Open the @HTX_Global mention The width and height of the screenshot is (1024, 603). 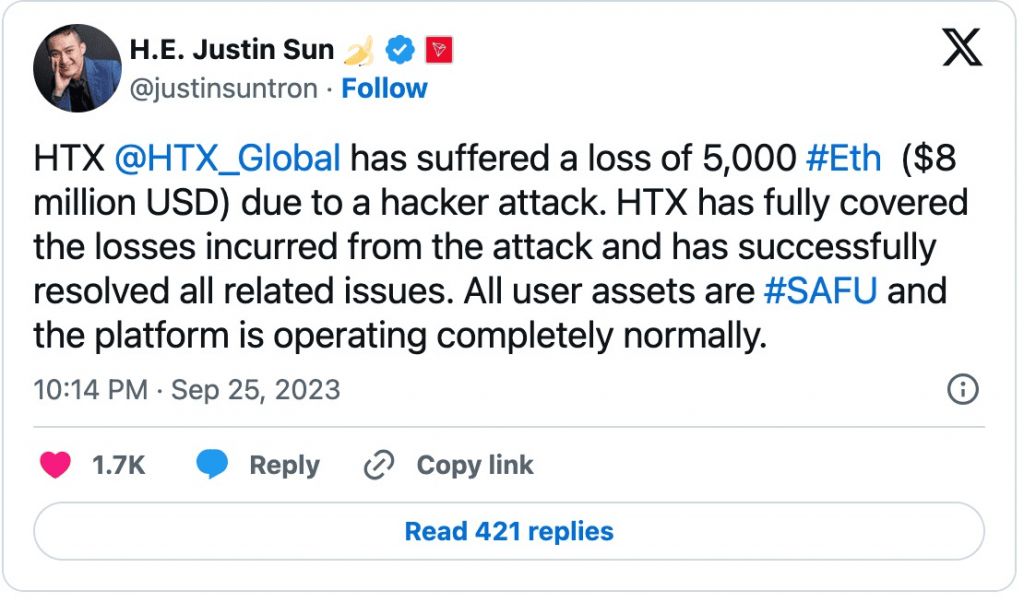click(x=228, y=158)
